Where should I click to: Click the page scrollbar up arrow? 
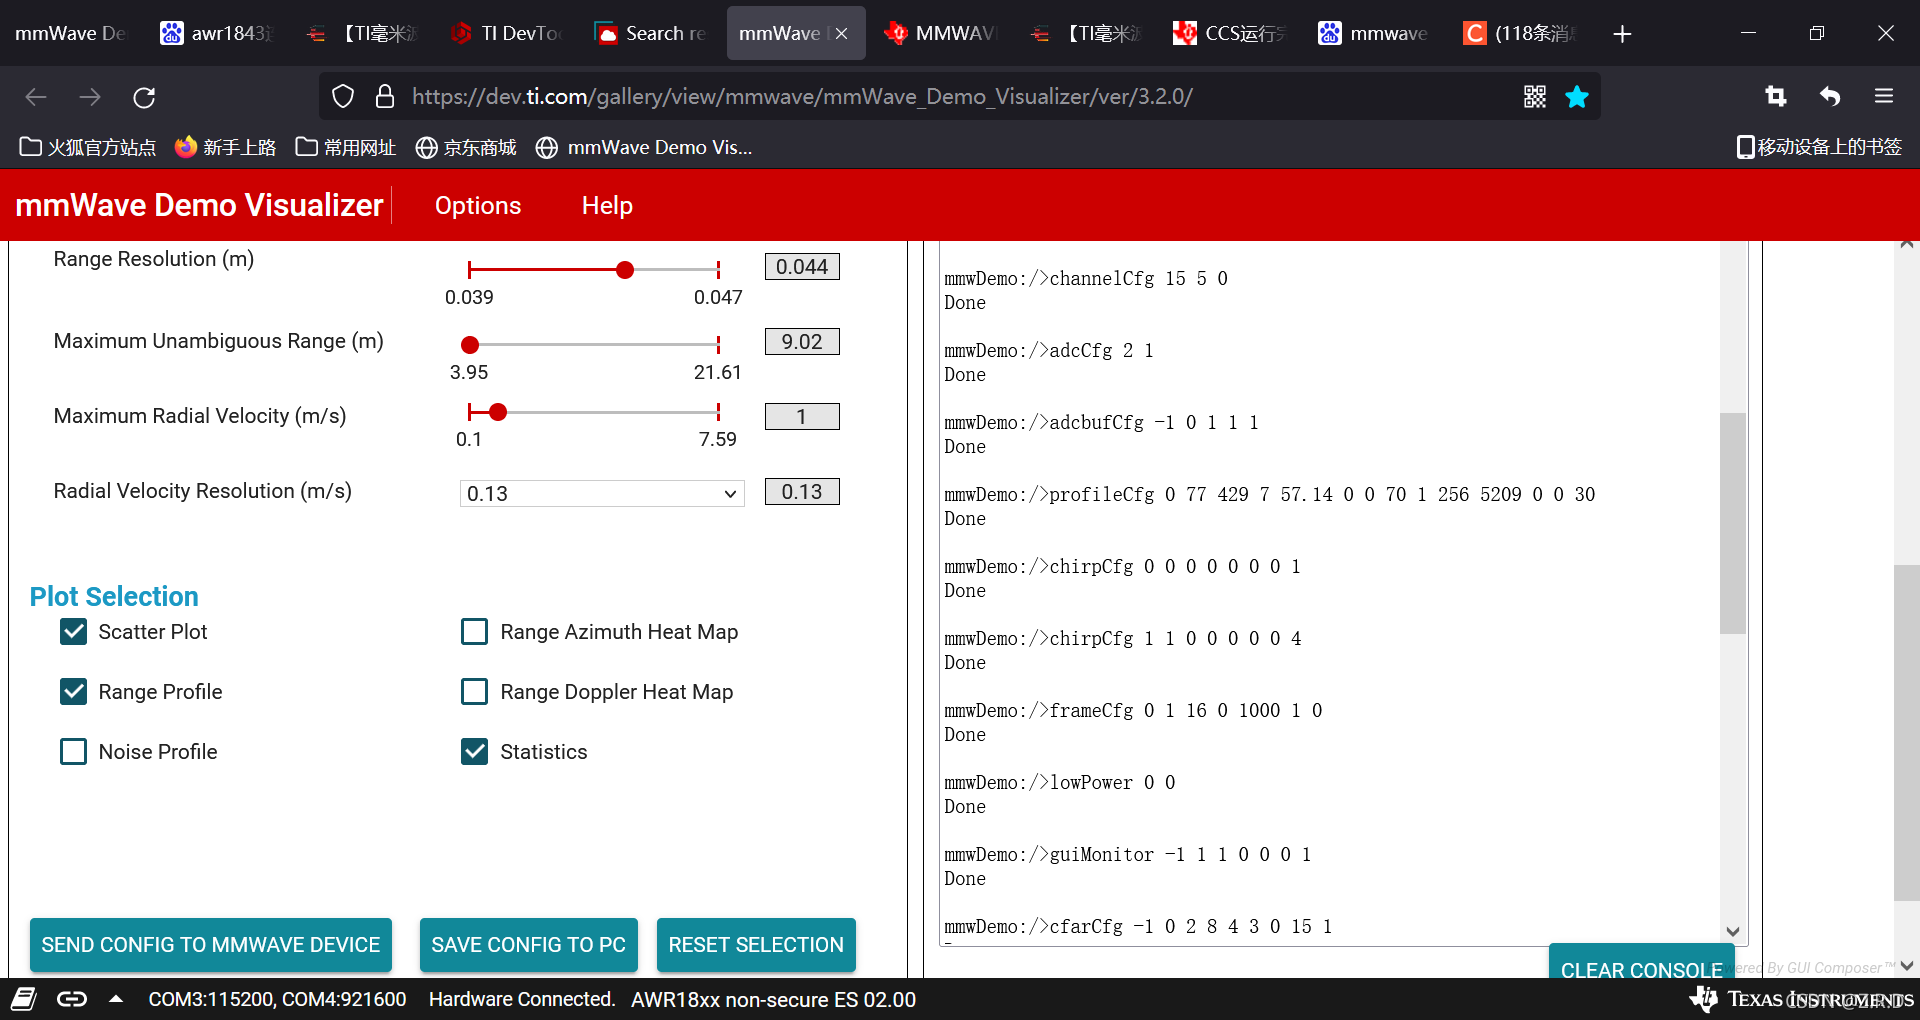click(x=1907, y=245)
